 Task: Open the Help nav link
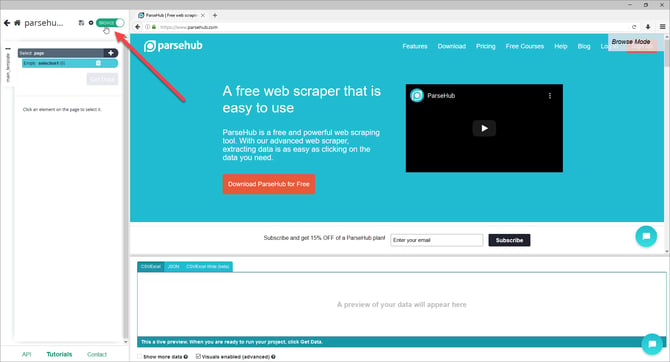(561, 46)
